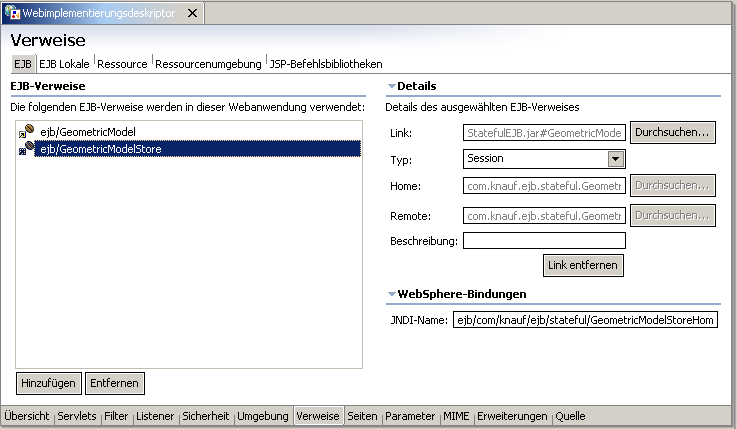737x429 pixels.
Task: Open the Filter page tab
Action: pyautogui.click(x=116, y=416)
